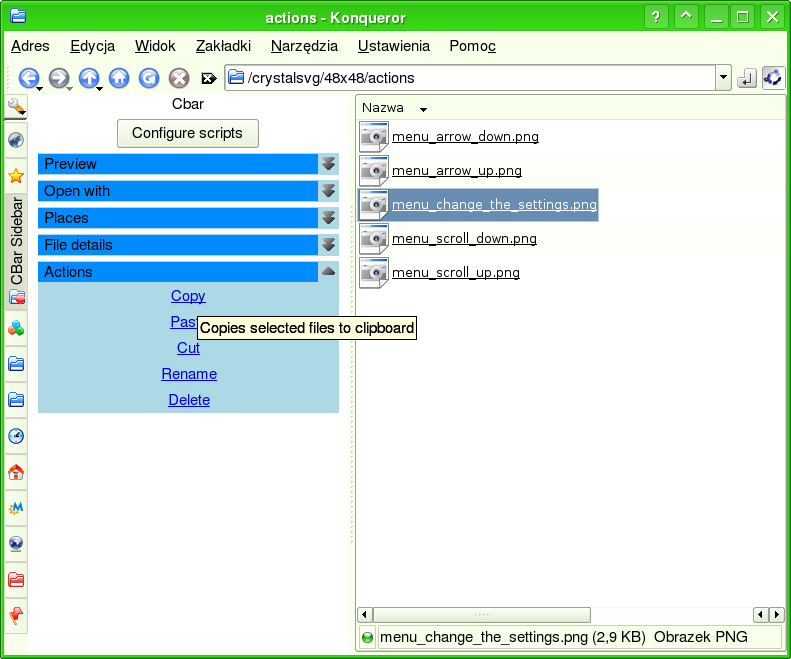Viewport: 791px width, 659px height.
Task: Open the Edycja menu
Action: click(92, 46)
